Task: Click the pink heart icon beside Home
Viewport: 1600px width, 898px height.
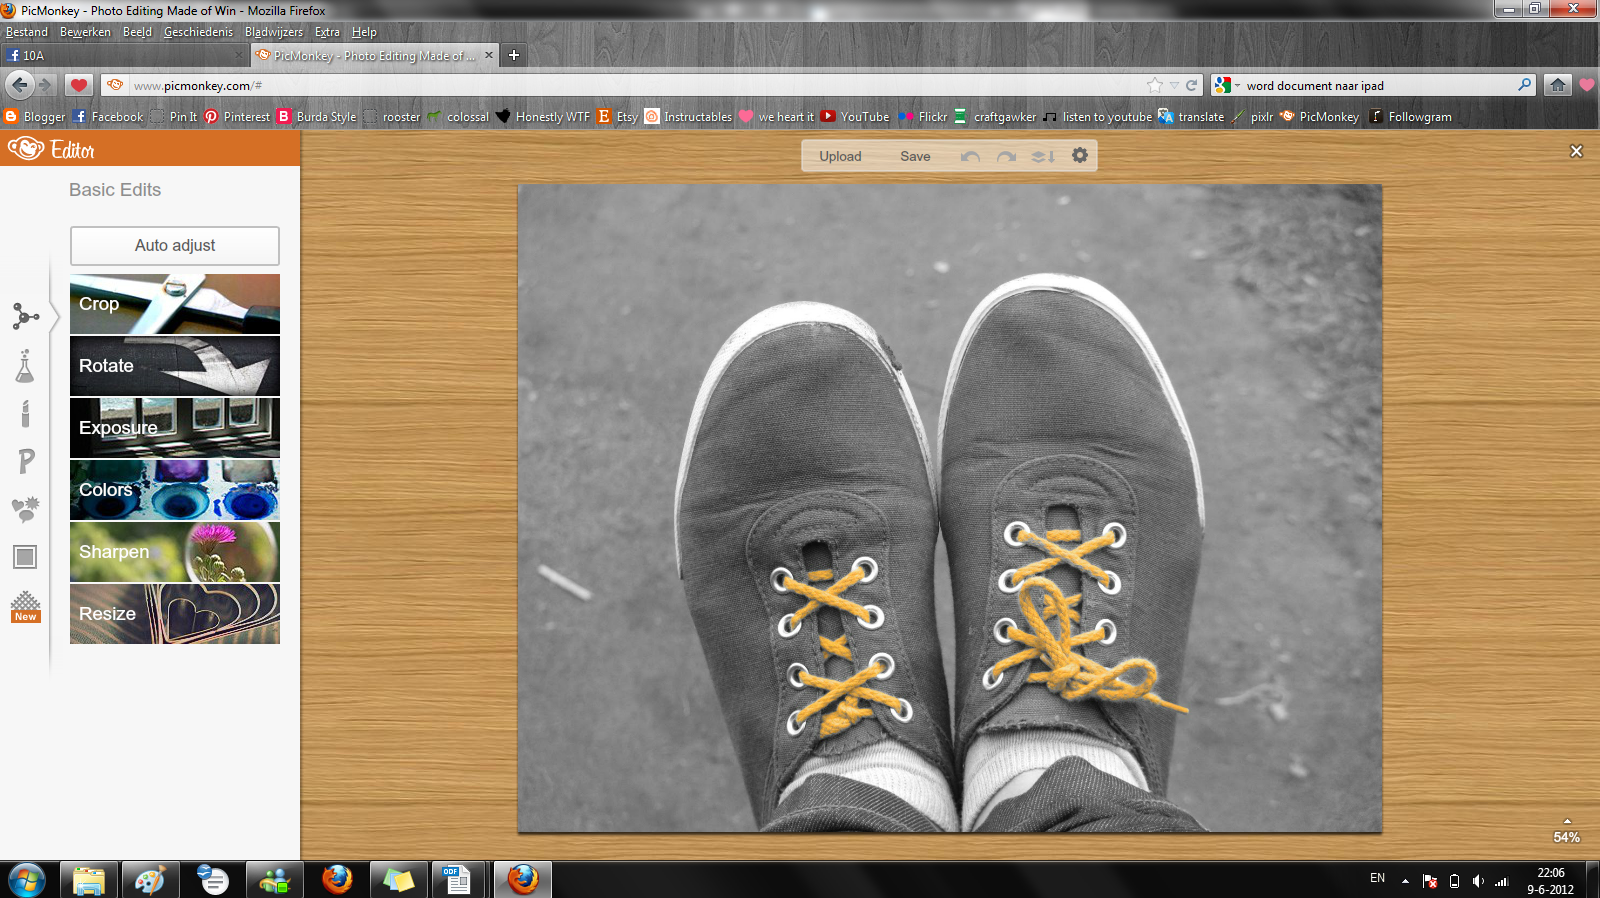Action: coord(1587,85)
